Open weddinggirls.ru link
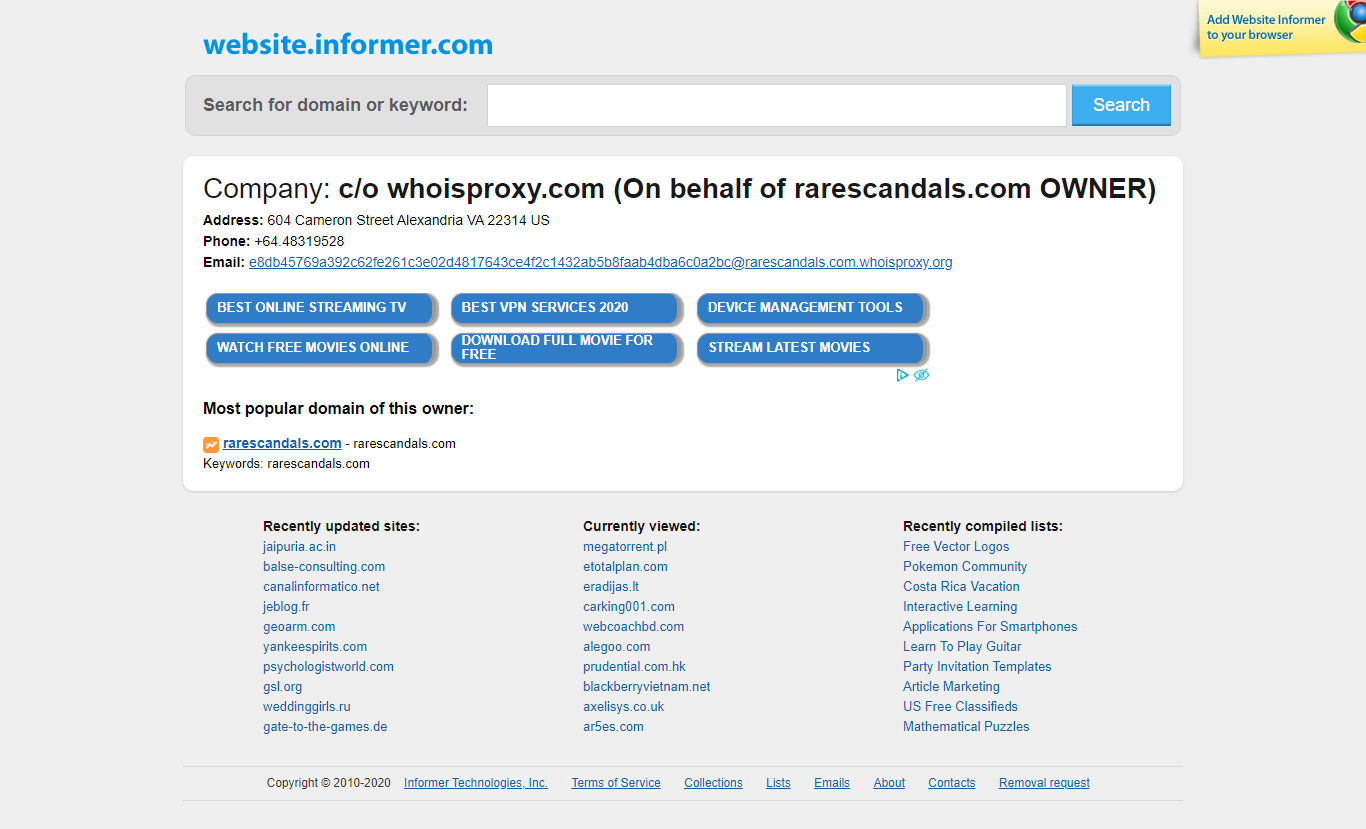 coord(307,707)
